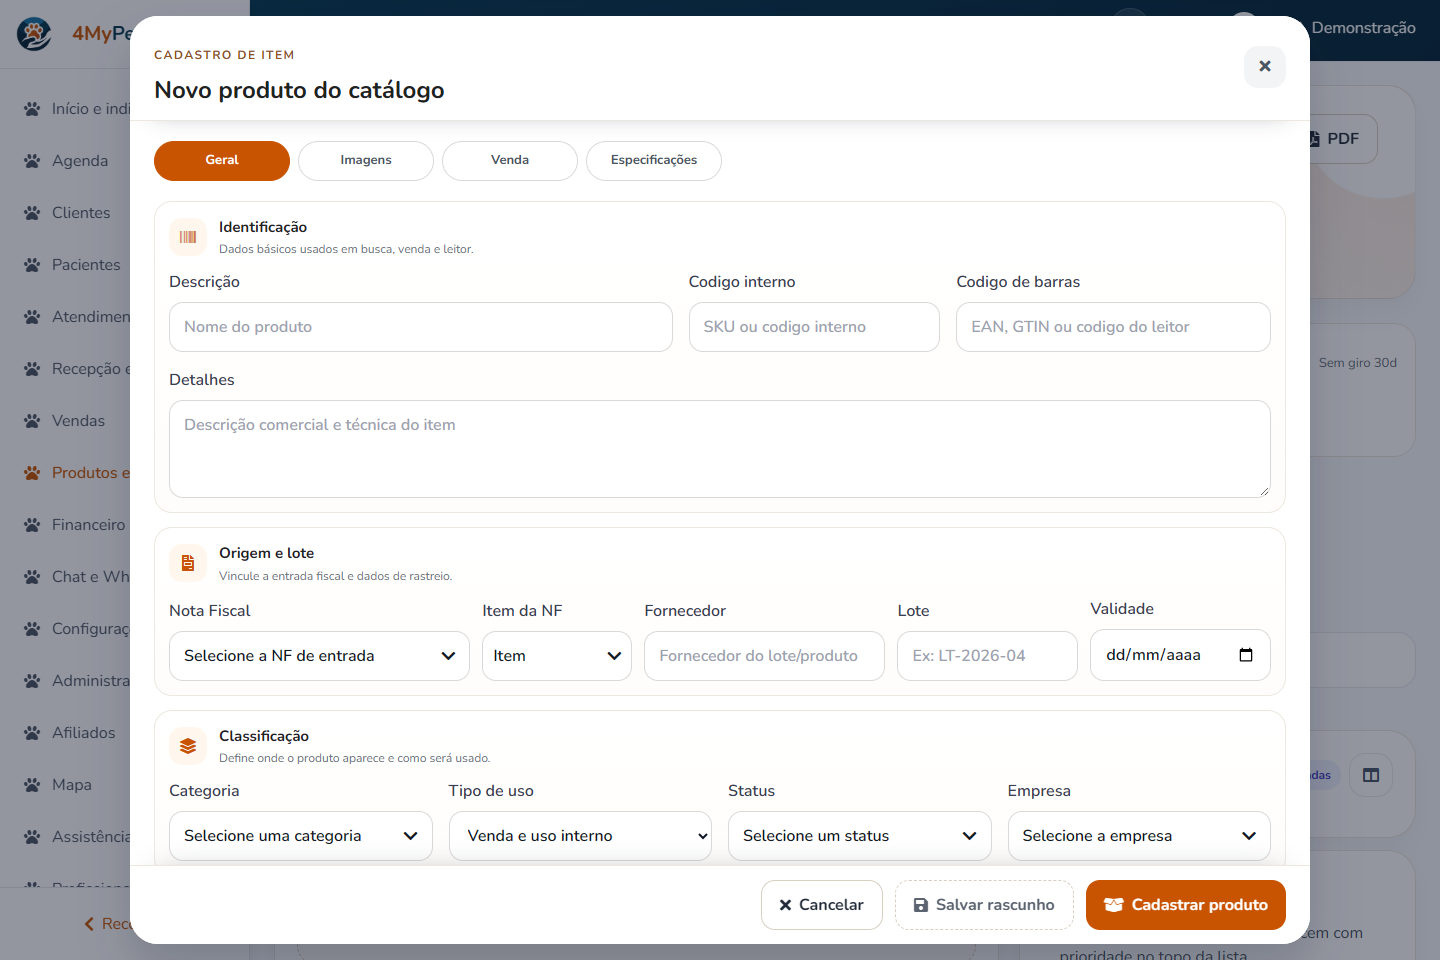The height and width of the screenshot is (960, 1440).
Task: Open the Empresa dropdown
Action: (x=1139, y=836)
